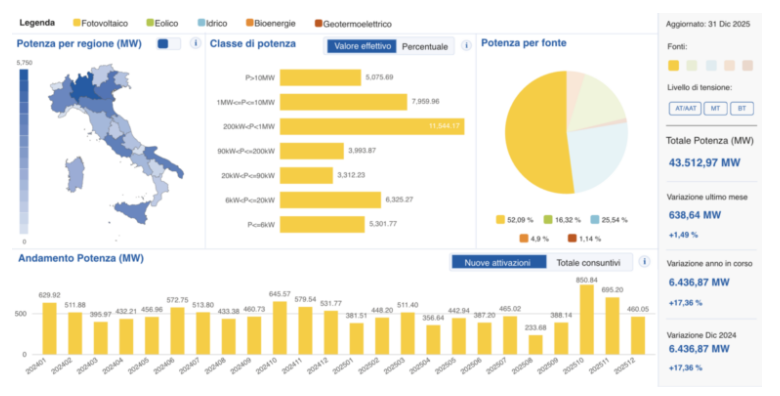Viewport: 780px width, 396px height.
Task: Click the 202410 bar with value 645.57
Action: 280,328
